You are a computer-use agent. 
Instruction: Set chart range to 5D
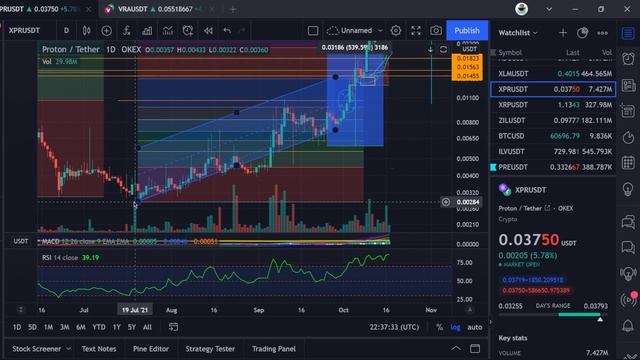tap(32, 327)
